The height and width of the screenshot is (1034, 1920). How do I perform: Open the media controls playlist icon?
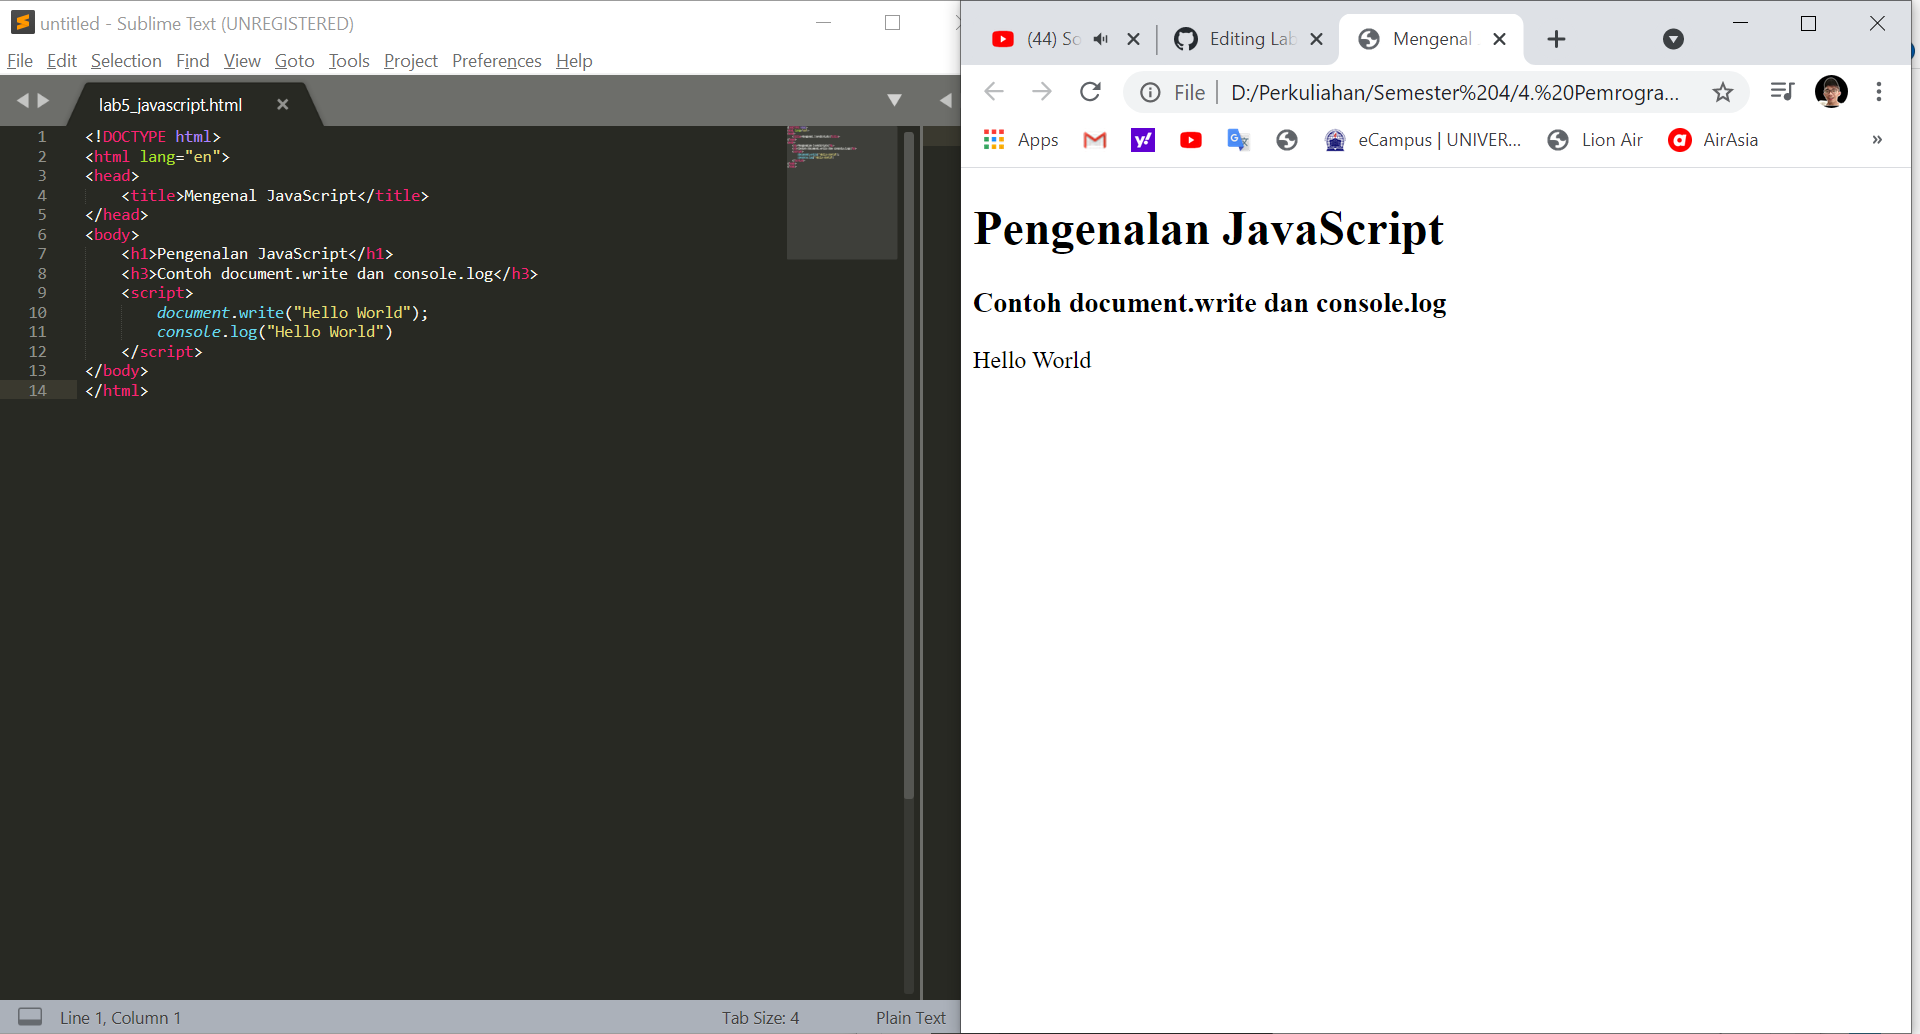point(1782,92)
